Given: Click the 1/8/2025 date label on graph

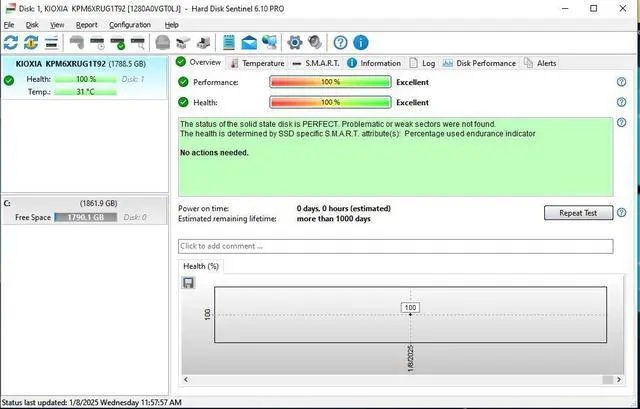Looking at the screenshot, I should tap(411, 358).
